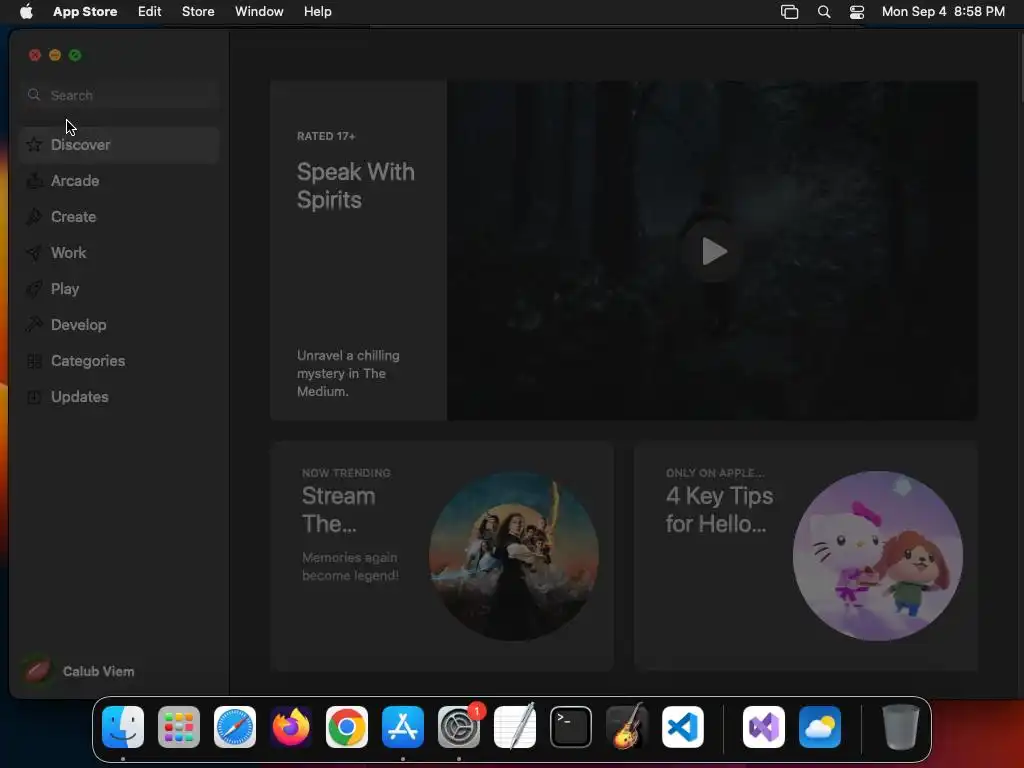Open Visual Studio Code from the Dock

click(x=682, y=727)
